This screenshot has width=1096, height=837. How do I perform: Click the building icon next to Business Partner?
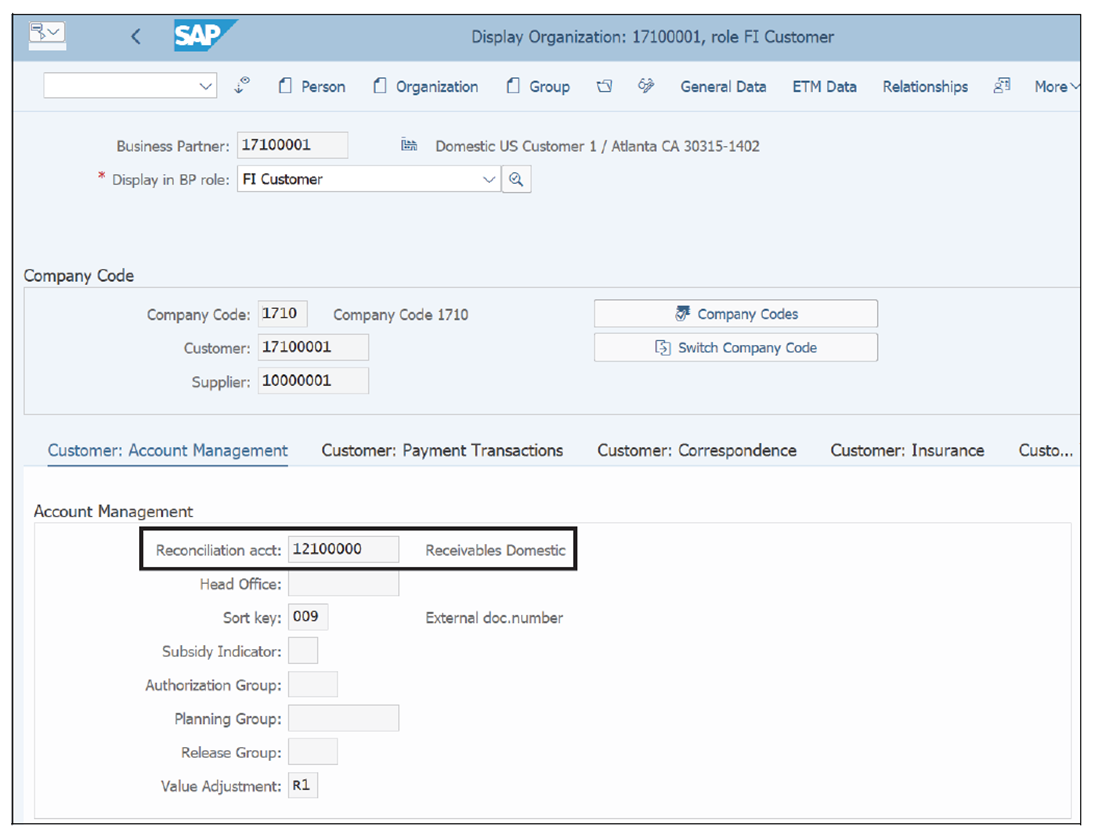pyautogui.click(x=408, y=144)
